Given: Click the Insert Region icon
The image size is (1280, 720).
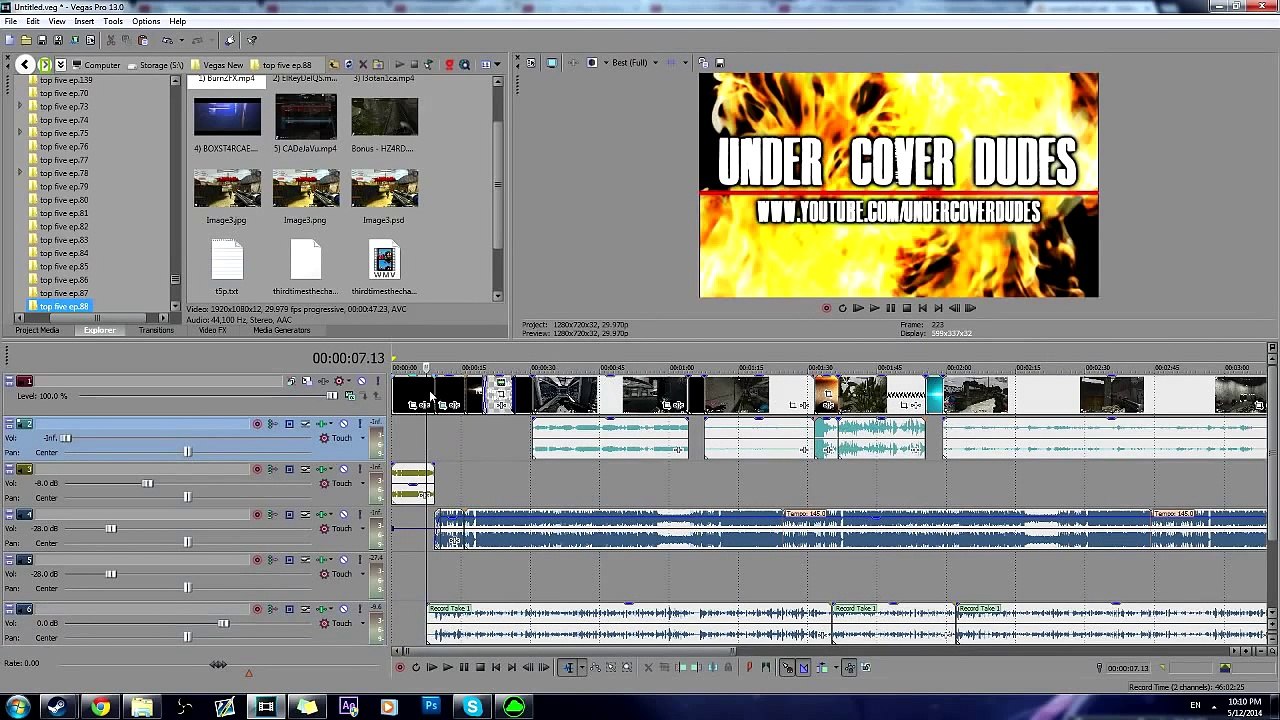Looking at the screenshot, I should 766,668.
